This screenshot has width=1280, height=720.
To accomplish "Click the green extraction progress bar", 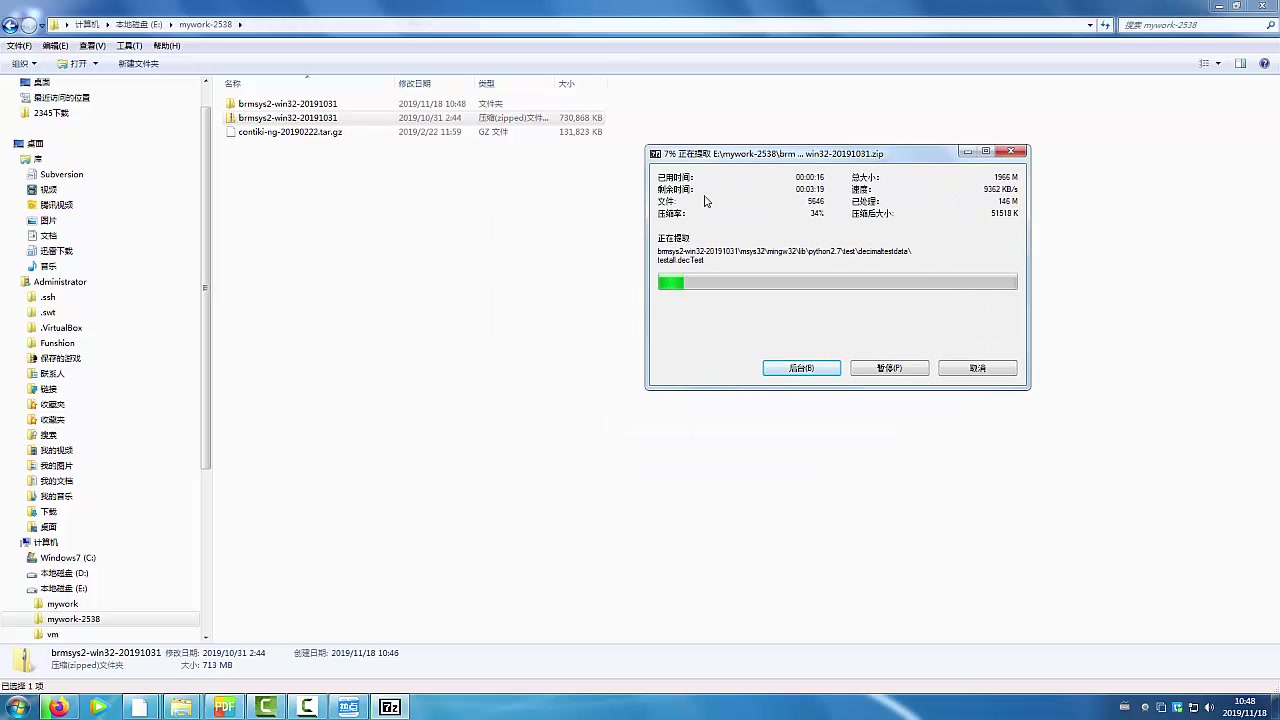I will click(x=838, y=283).
